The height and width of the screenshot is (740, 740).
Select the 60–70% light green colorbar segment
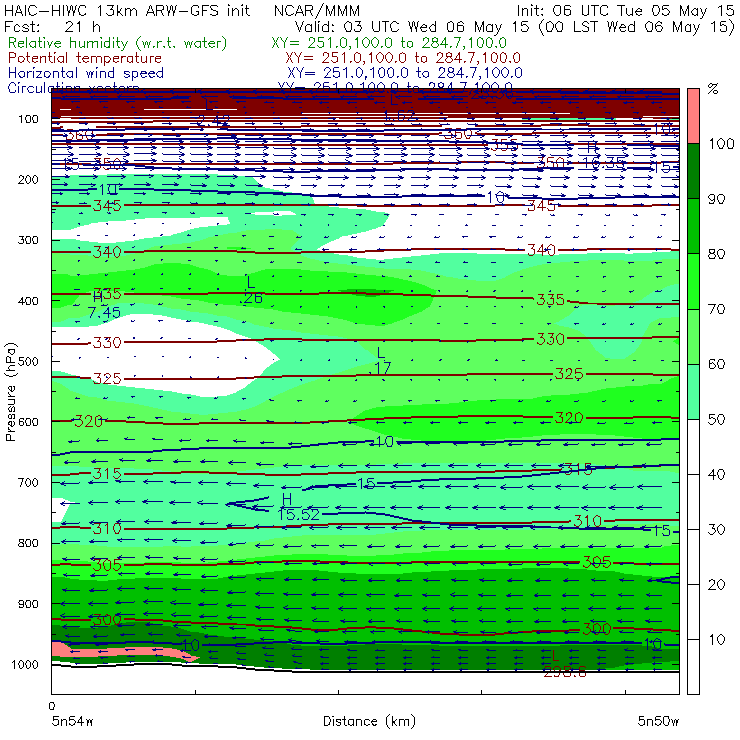point(693,336)
